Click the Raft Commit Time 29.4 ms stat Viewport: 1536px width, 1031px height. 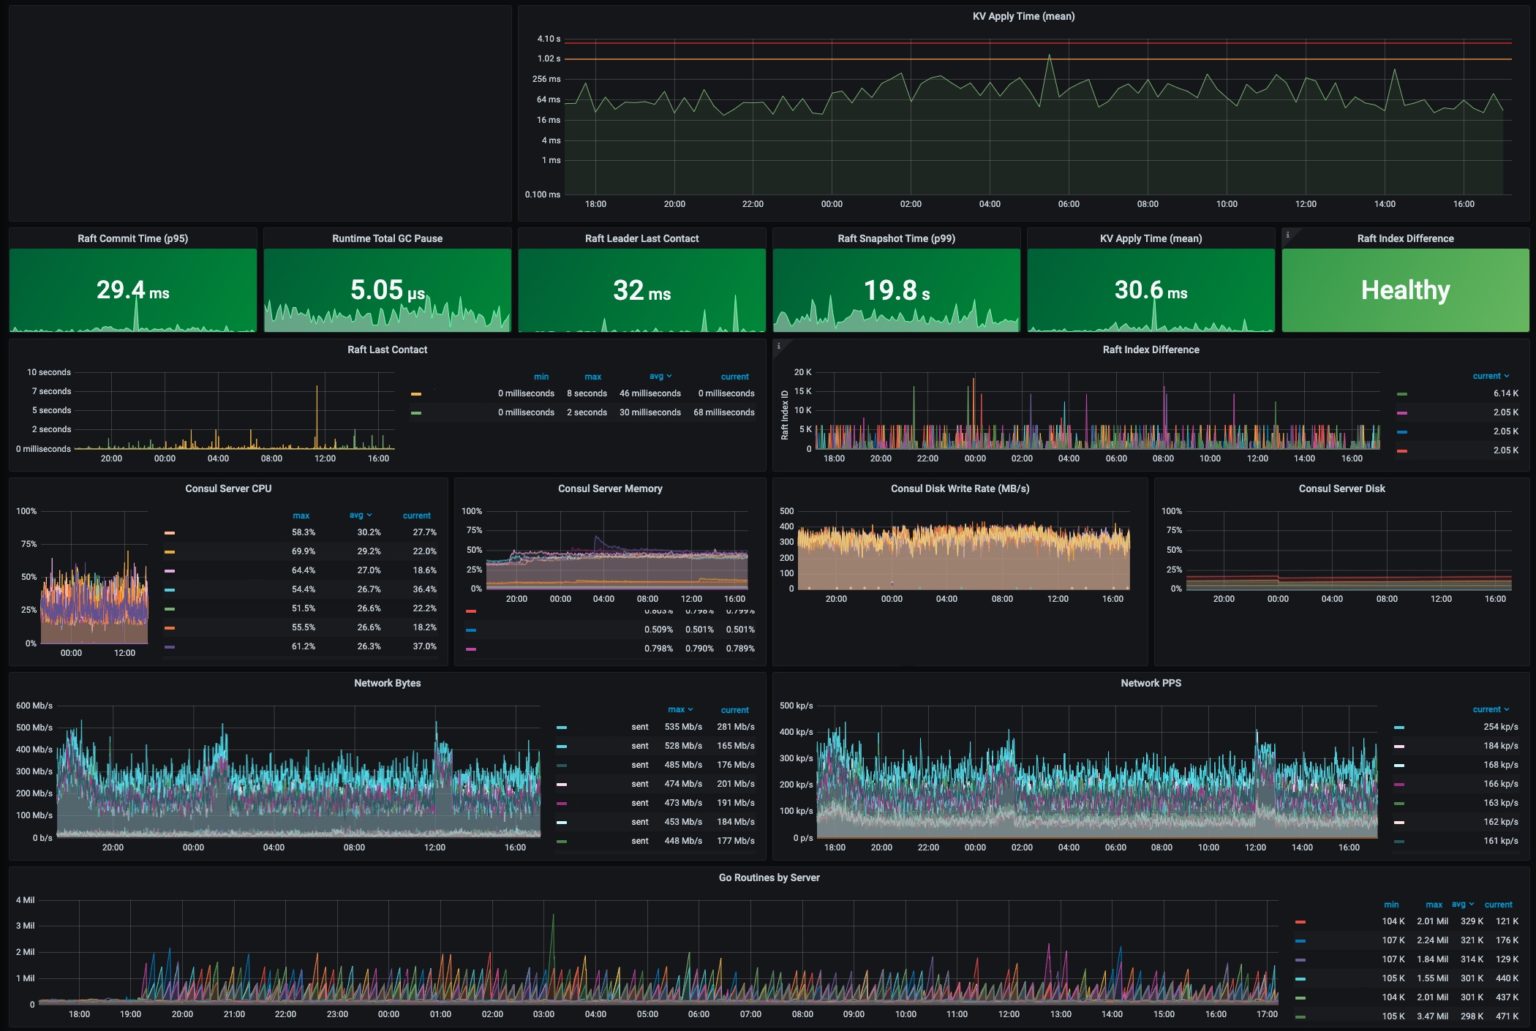[x=133, y=290]
